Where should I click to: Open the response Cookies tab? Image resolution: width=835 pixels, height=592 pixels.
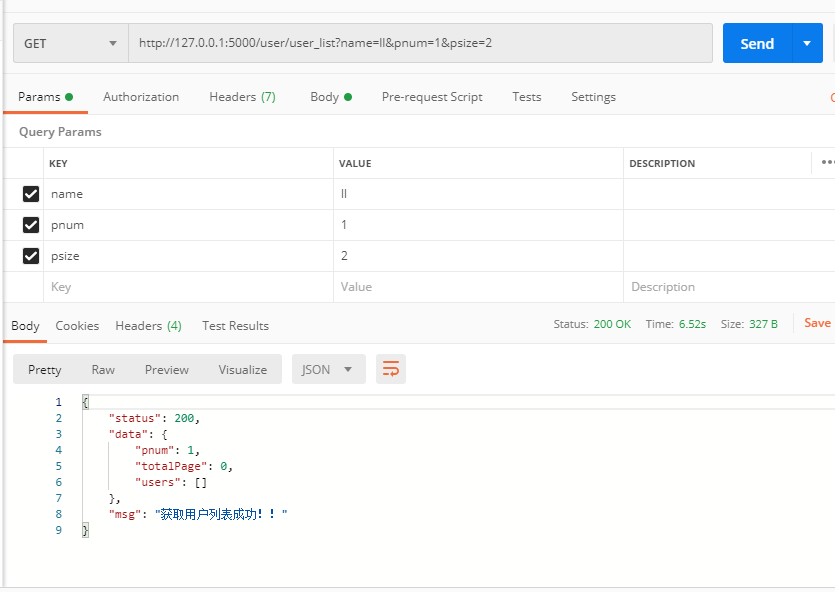click(77, 325)
